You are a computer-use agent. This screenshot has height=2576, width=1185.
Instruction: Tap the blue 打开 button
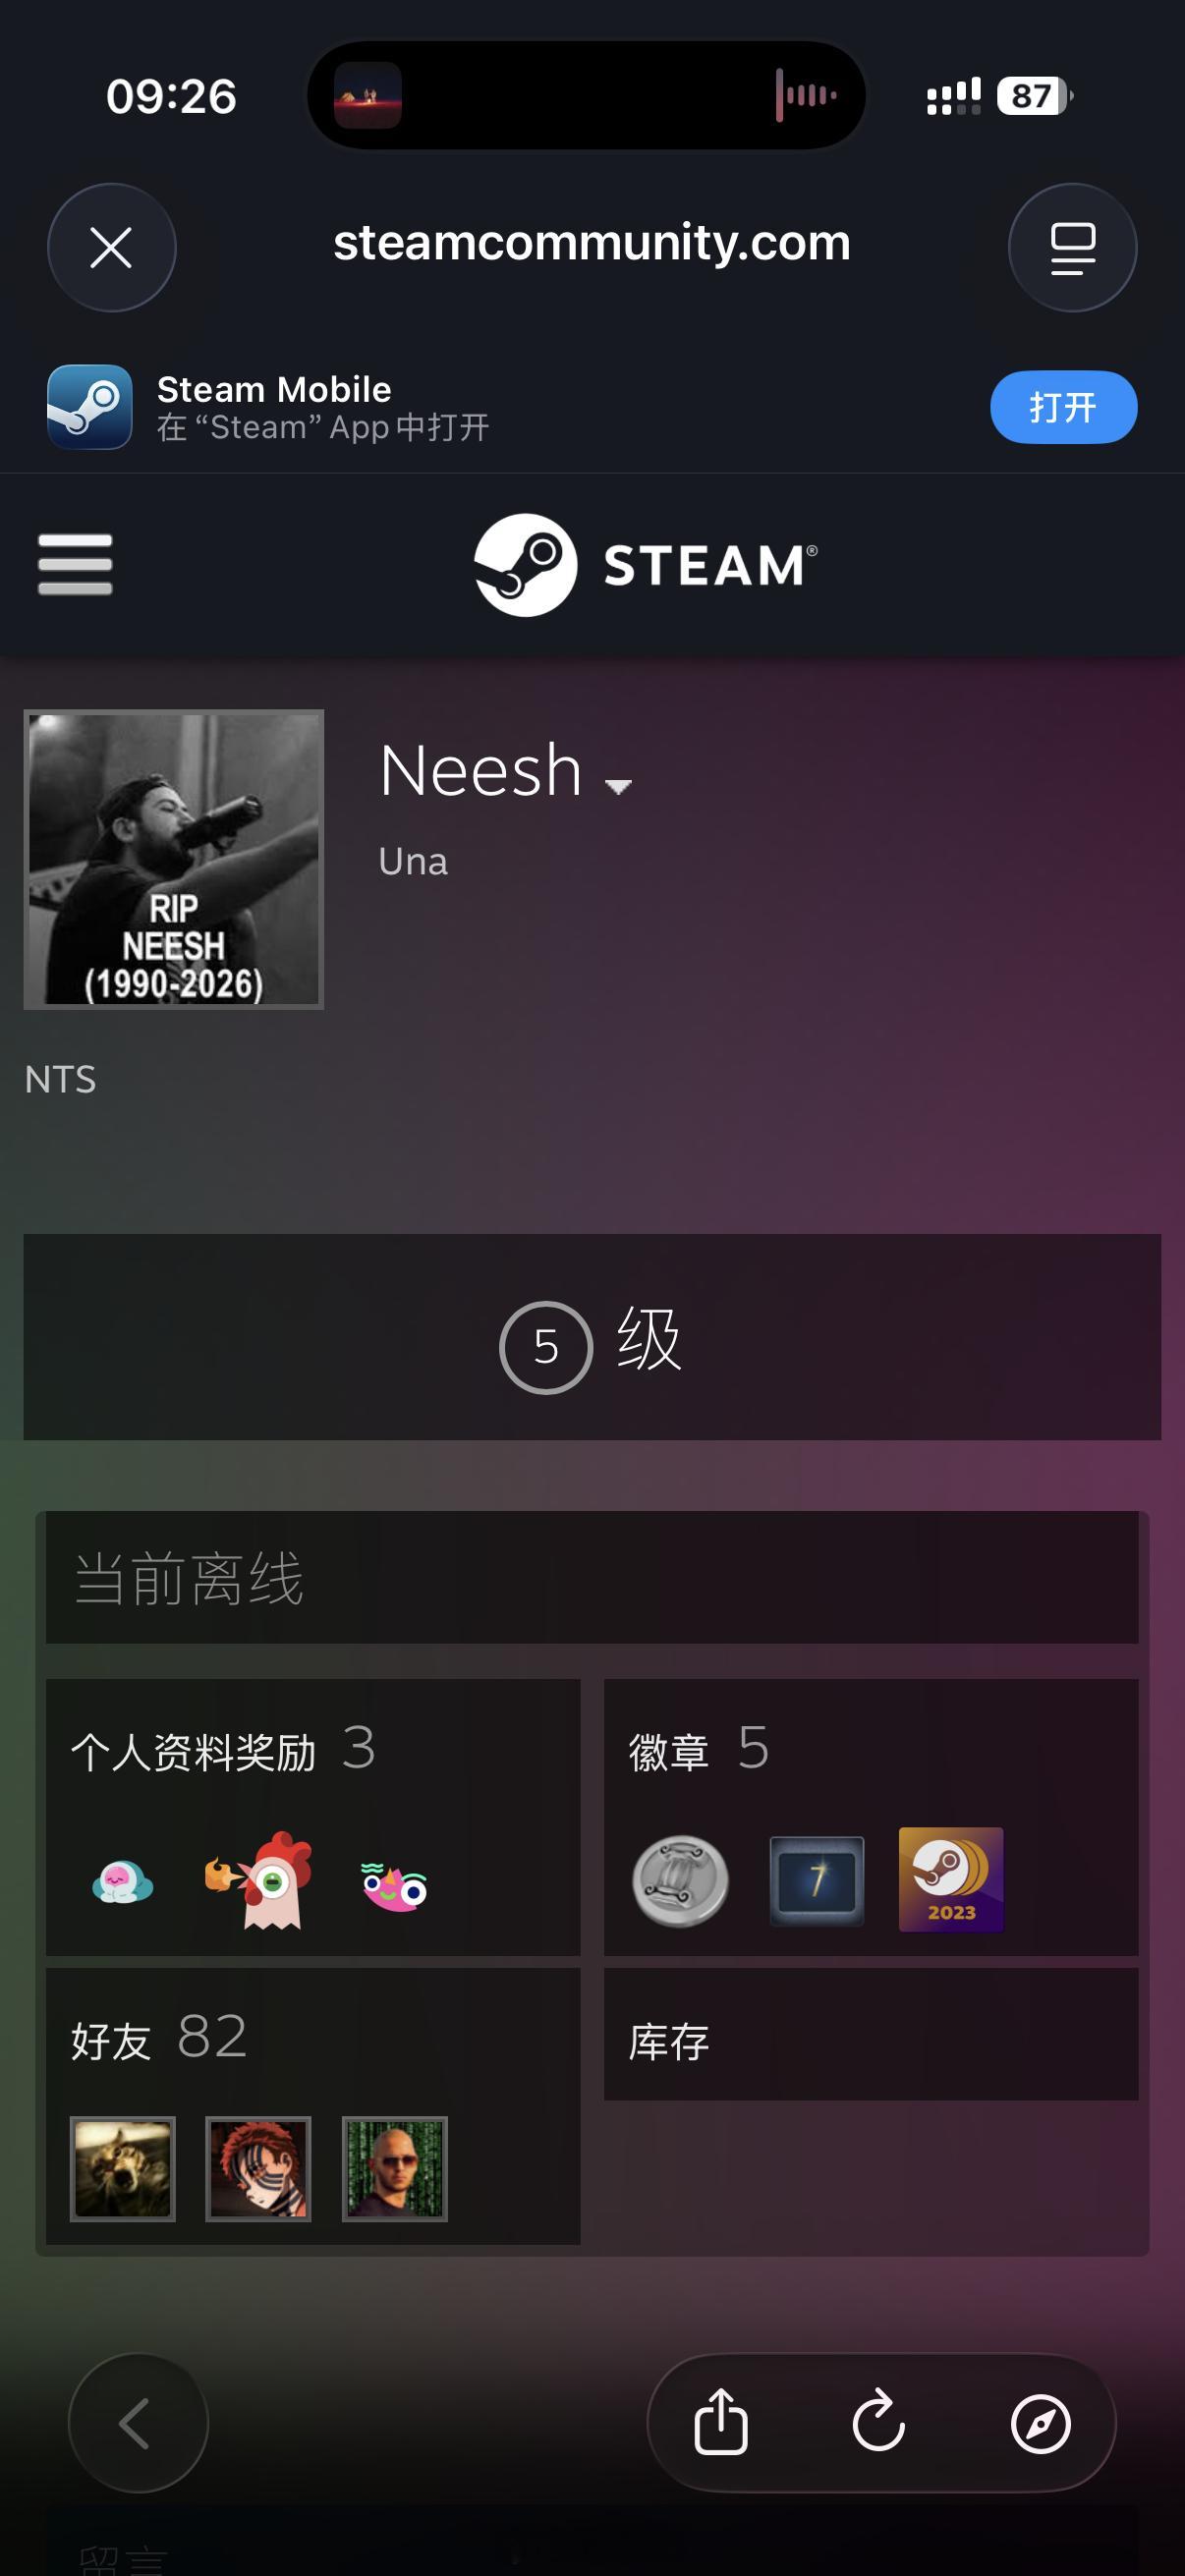tap(1063, 407)
